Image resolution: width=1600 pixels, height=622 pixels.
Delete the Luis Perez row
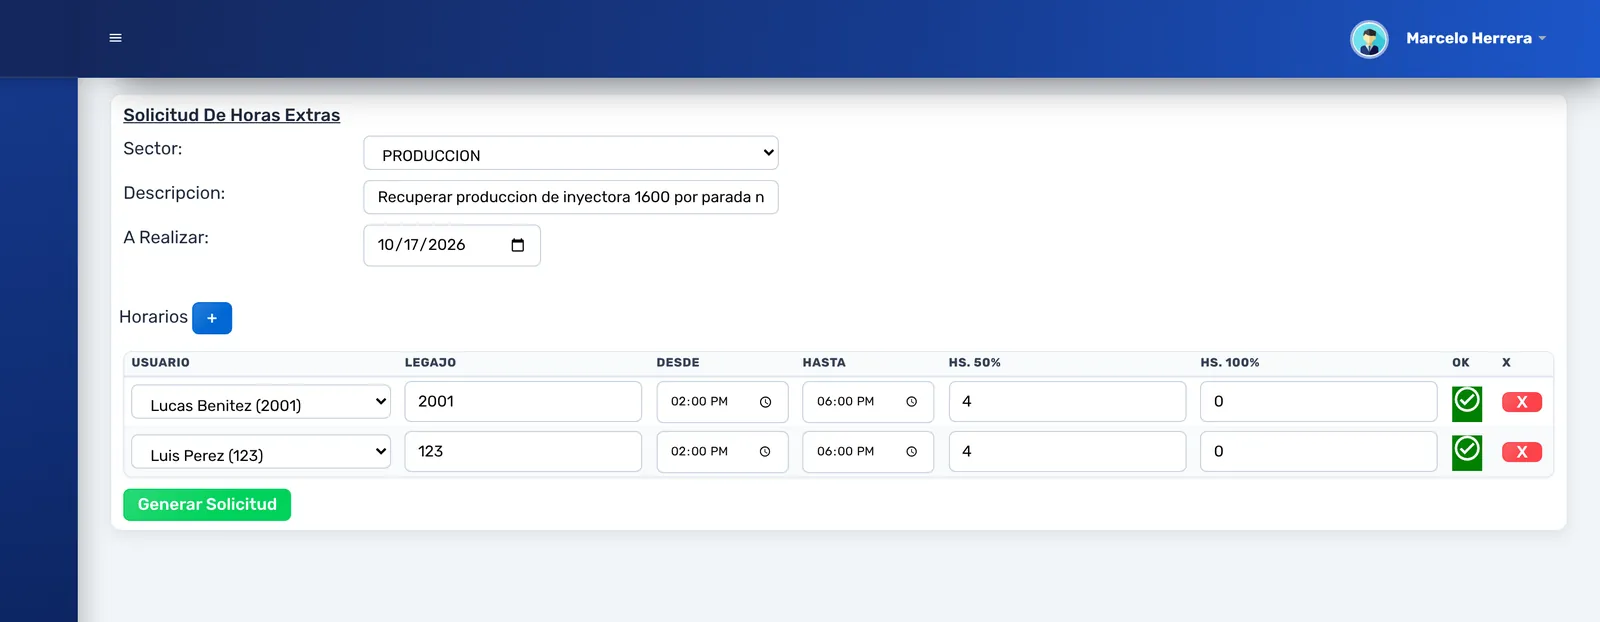pyautogui.click(x=1522, y=452)
